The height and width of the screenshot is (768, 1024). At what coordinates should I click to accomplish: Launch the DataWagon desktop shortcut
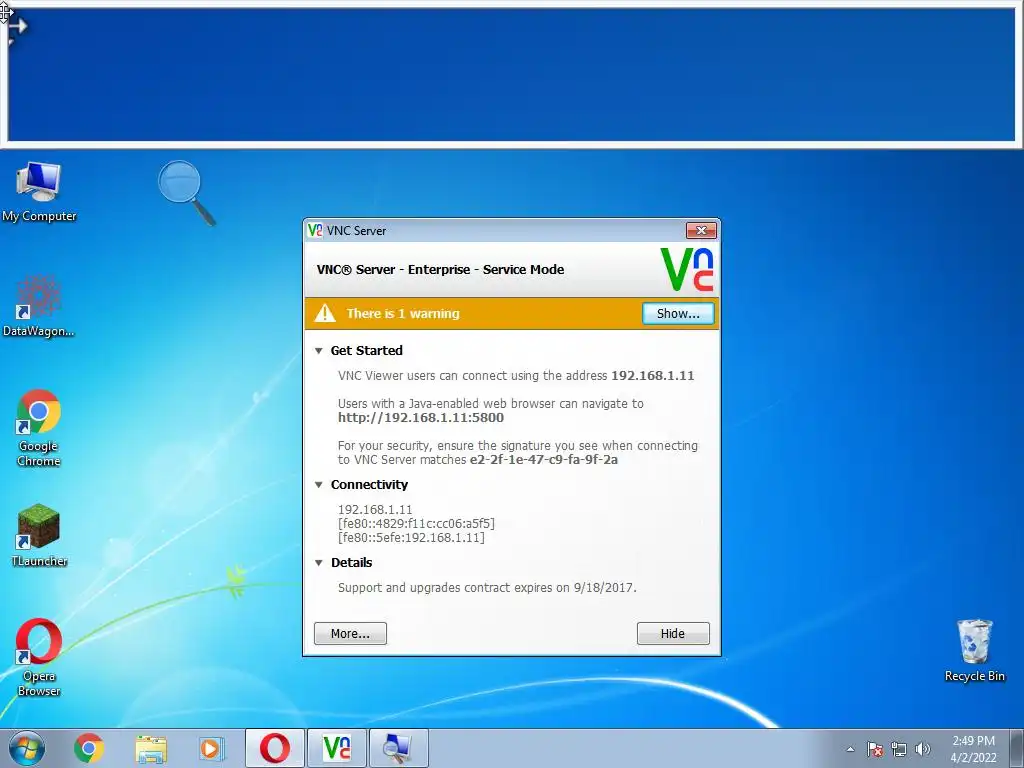pos(39,306)
